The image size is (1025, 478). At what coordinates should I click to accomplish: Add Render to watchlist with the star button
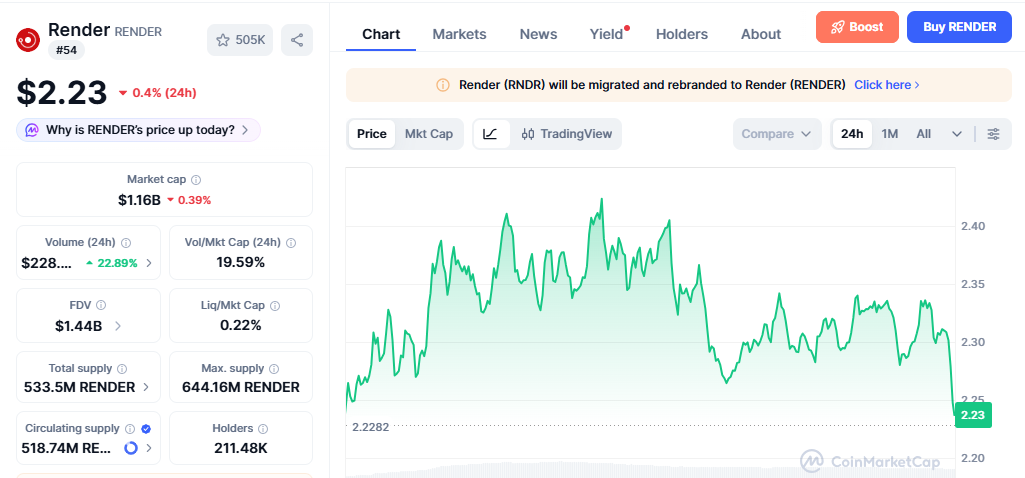click(x=240, y=40)
